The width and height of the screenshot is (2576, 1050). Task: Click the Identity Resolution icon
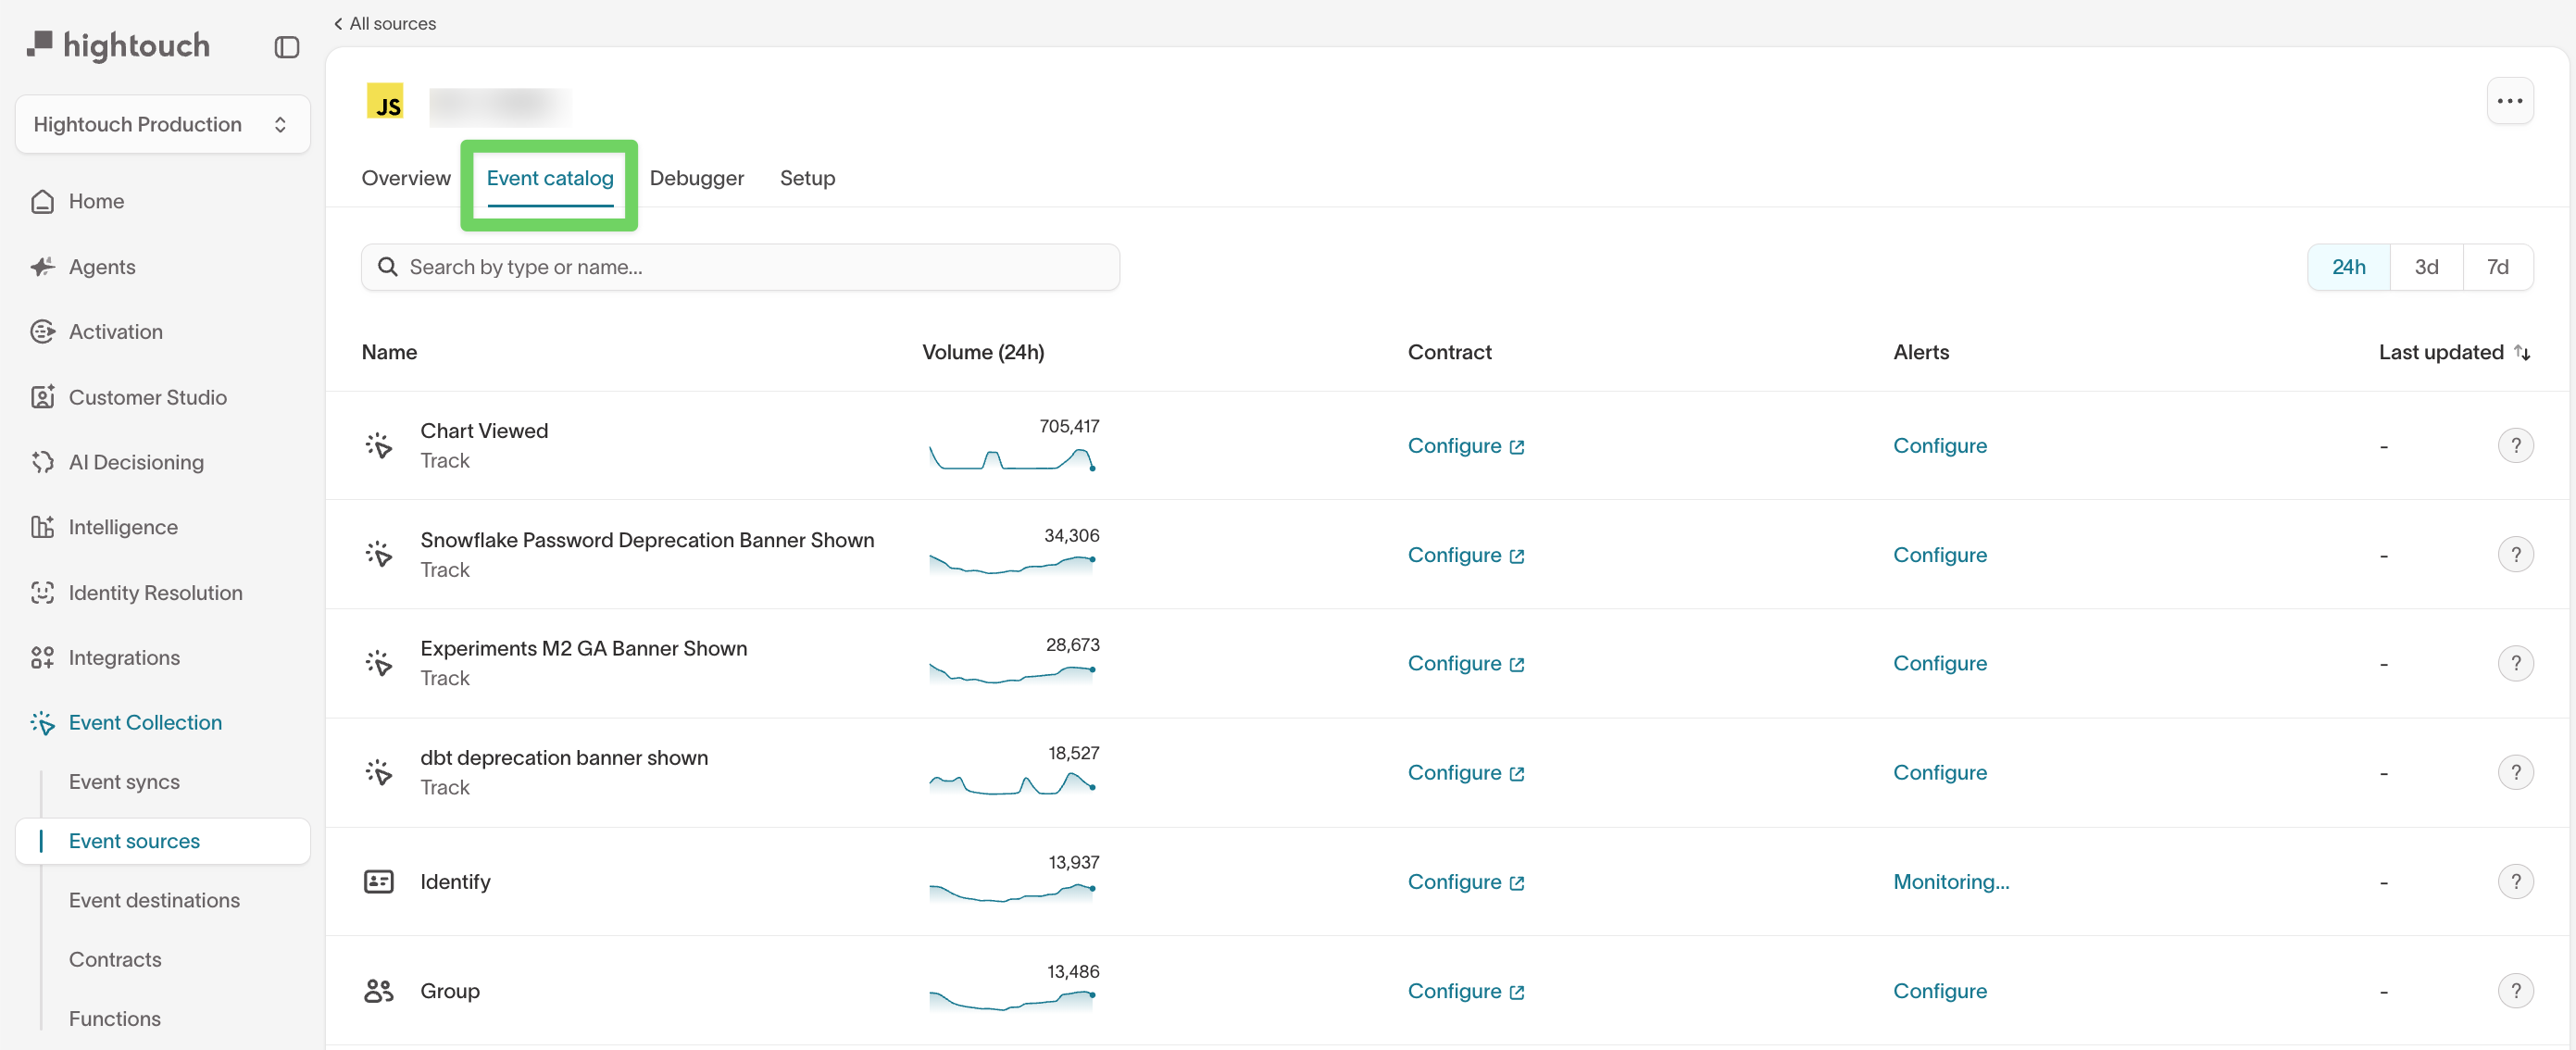tap(42, 593)
